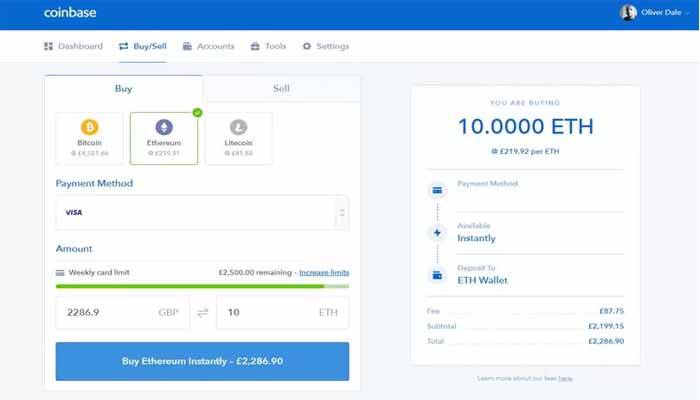Click the Total value £2,286.90
Viewport: 700px width, 400px height.
606,341
